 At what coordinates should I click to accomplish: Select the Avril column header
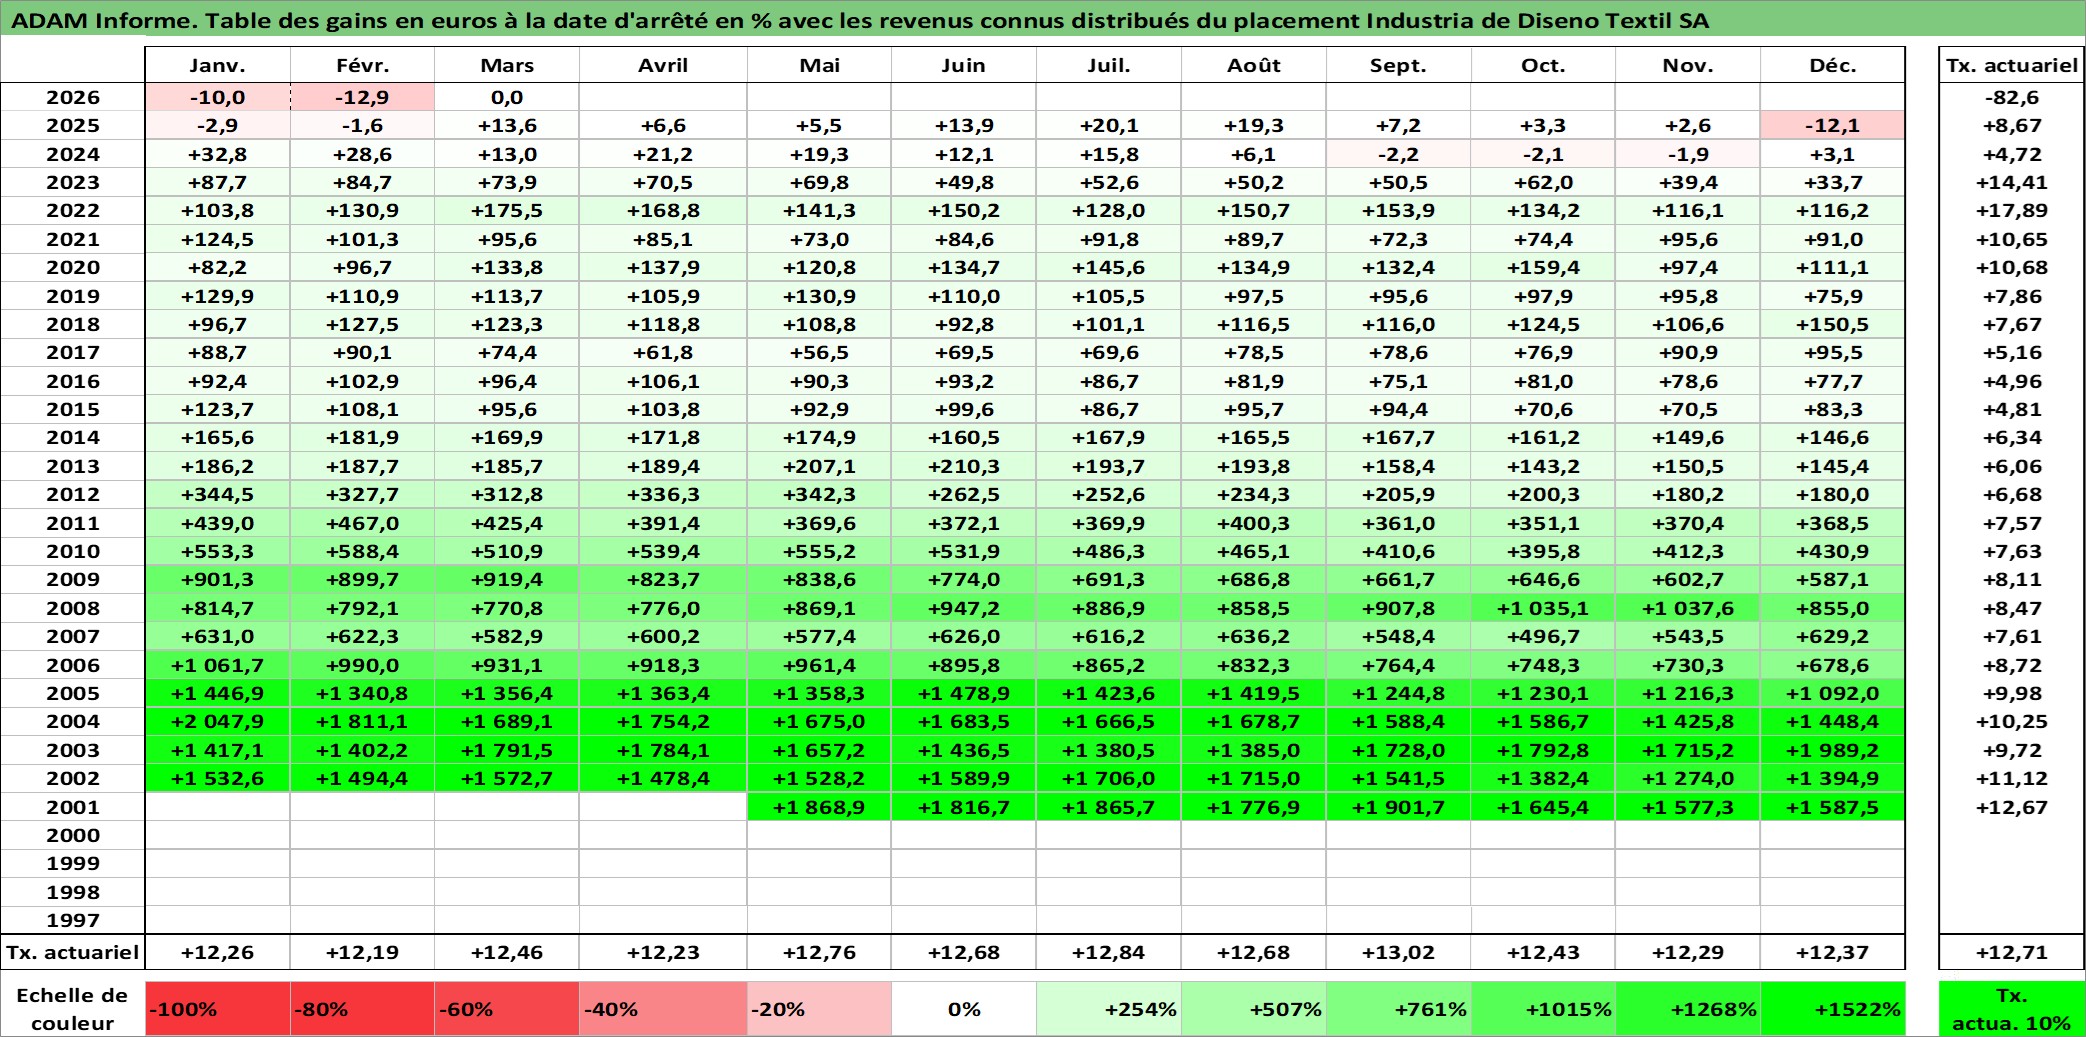coord(663,65)
